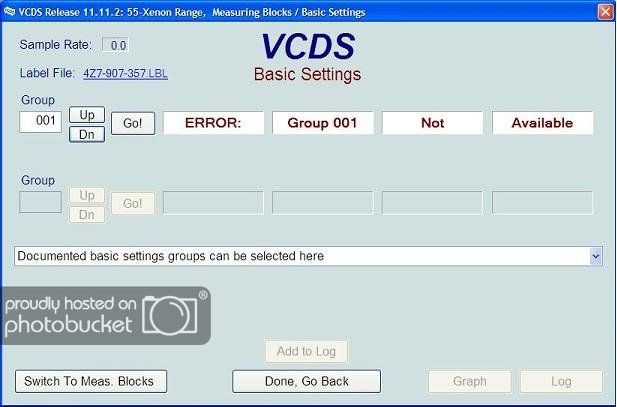Click the VCDS app icon in title bar
Viewport: 617px width, 407px height.
pos(10,12)
